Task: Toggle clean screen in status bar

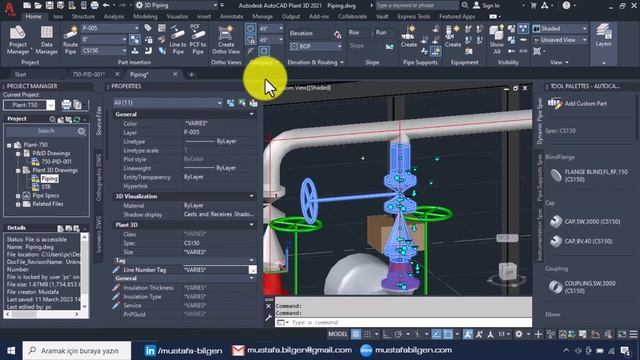Action: pyautogui.click(x=622, y=334)
